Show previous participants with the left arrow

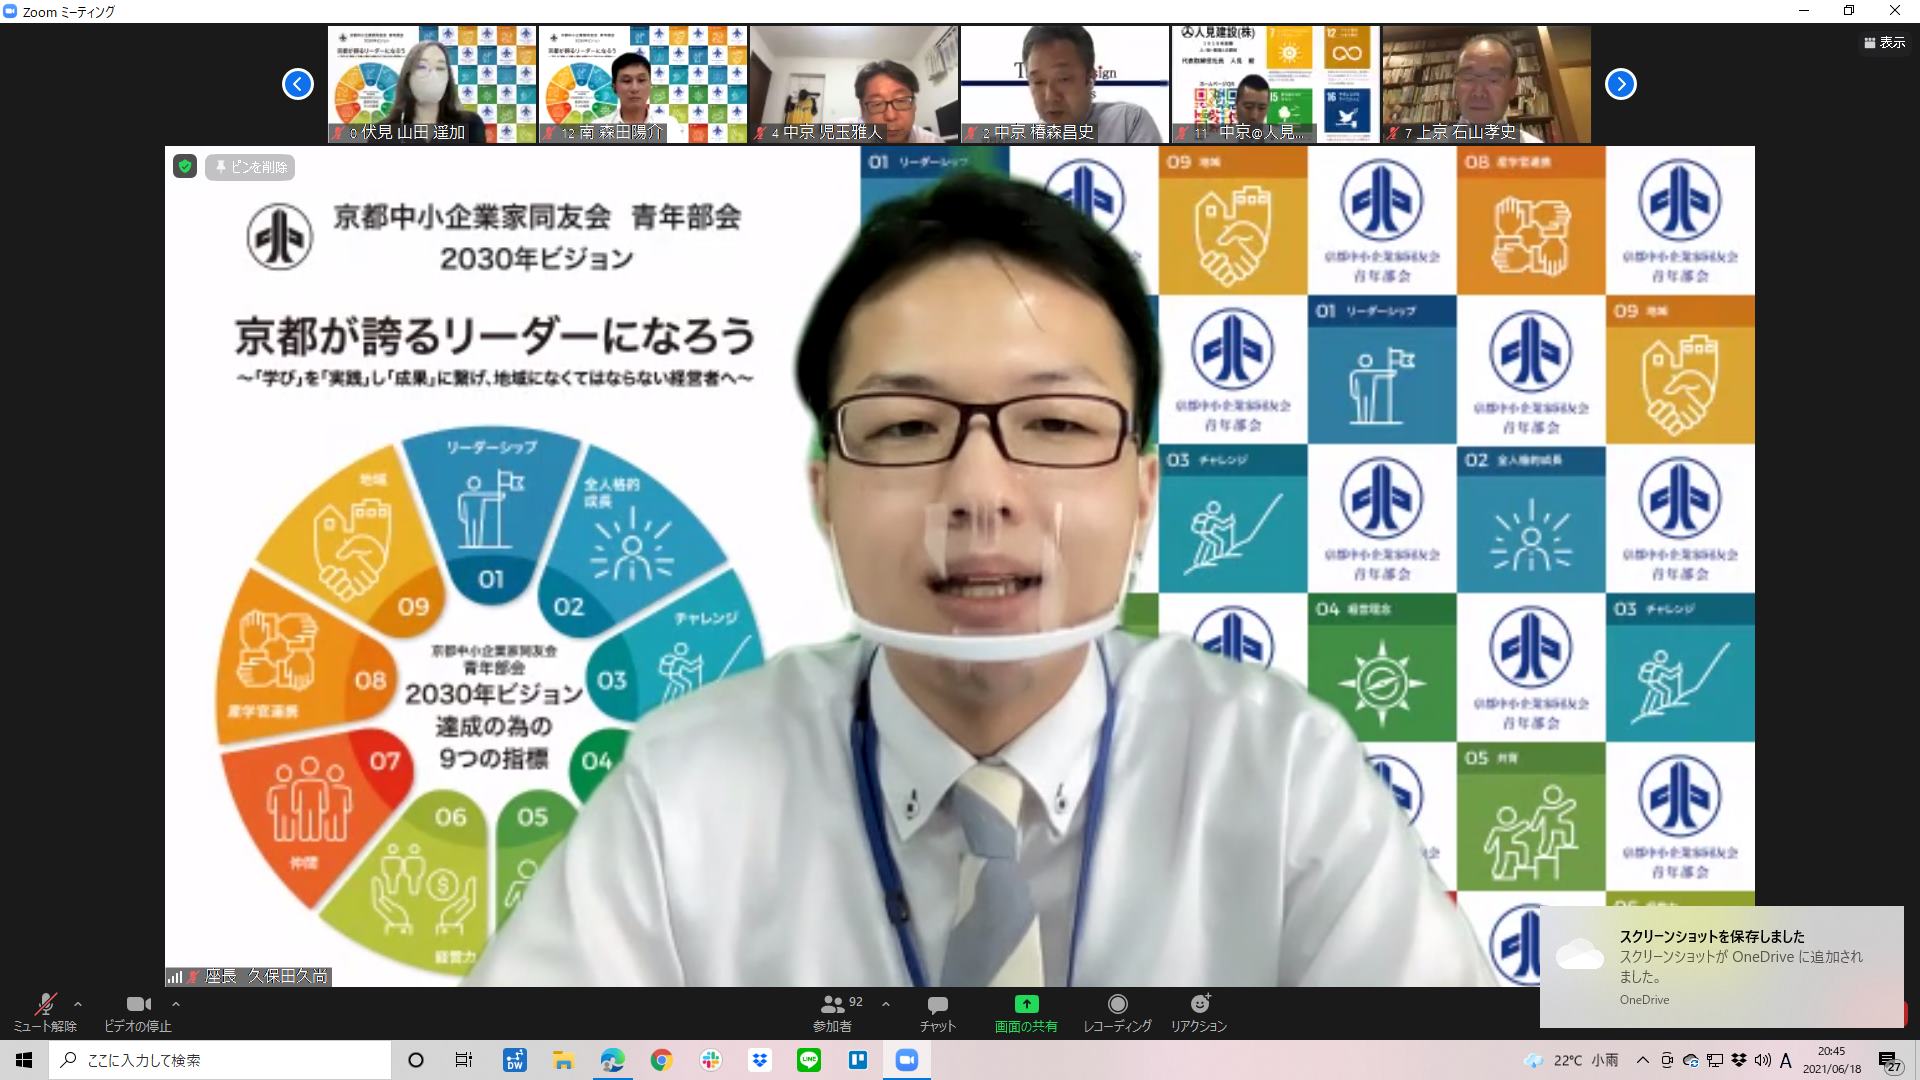pyautogui.click(x=298, y=84)
